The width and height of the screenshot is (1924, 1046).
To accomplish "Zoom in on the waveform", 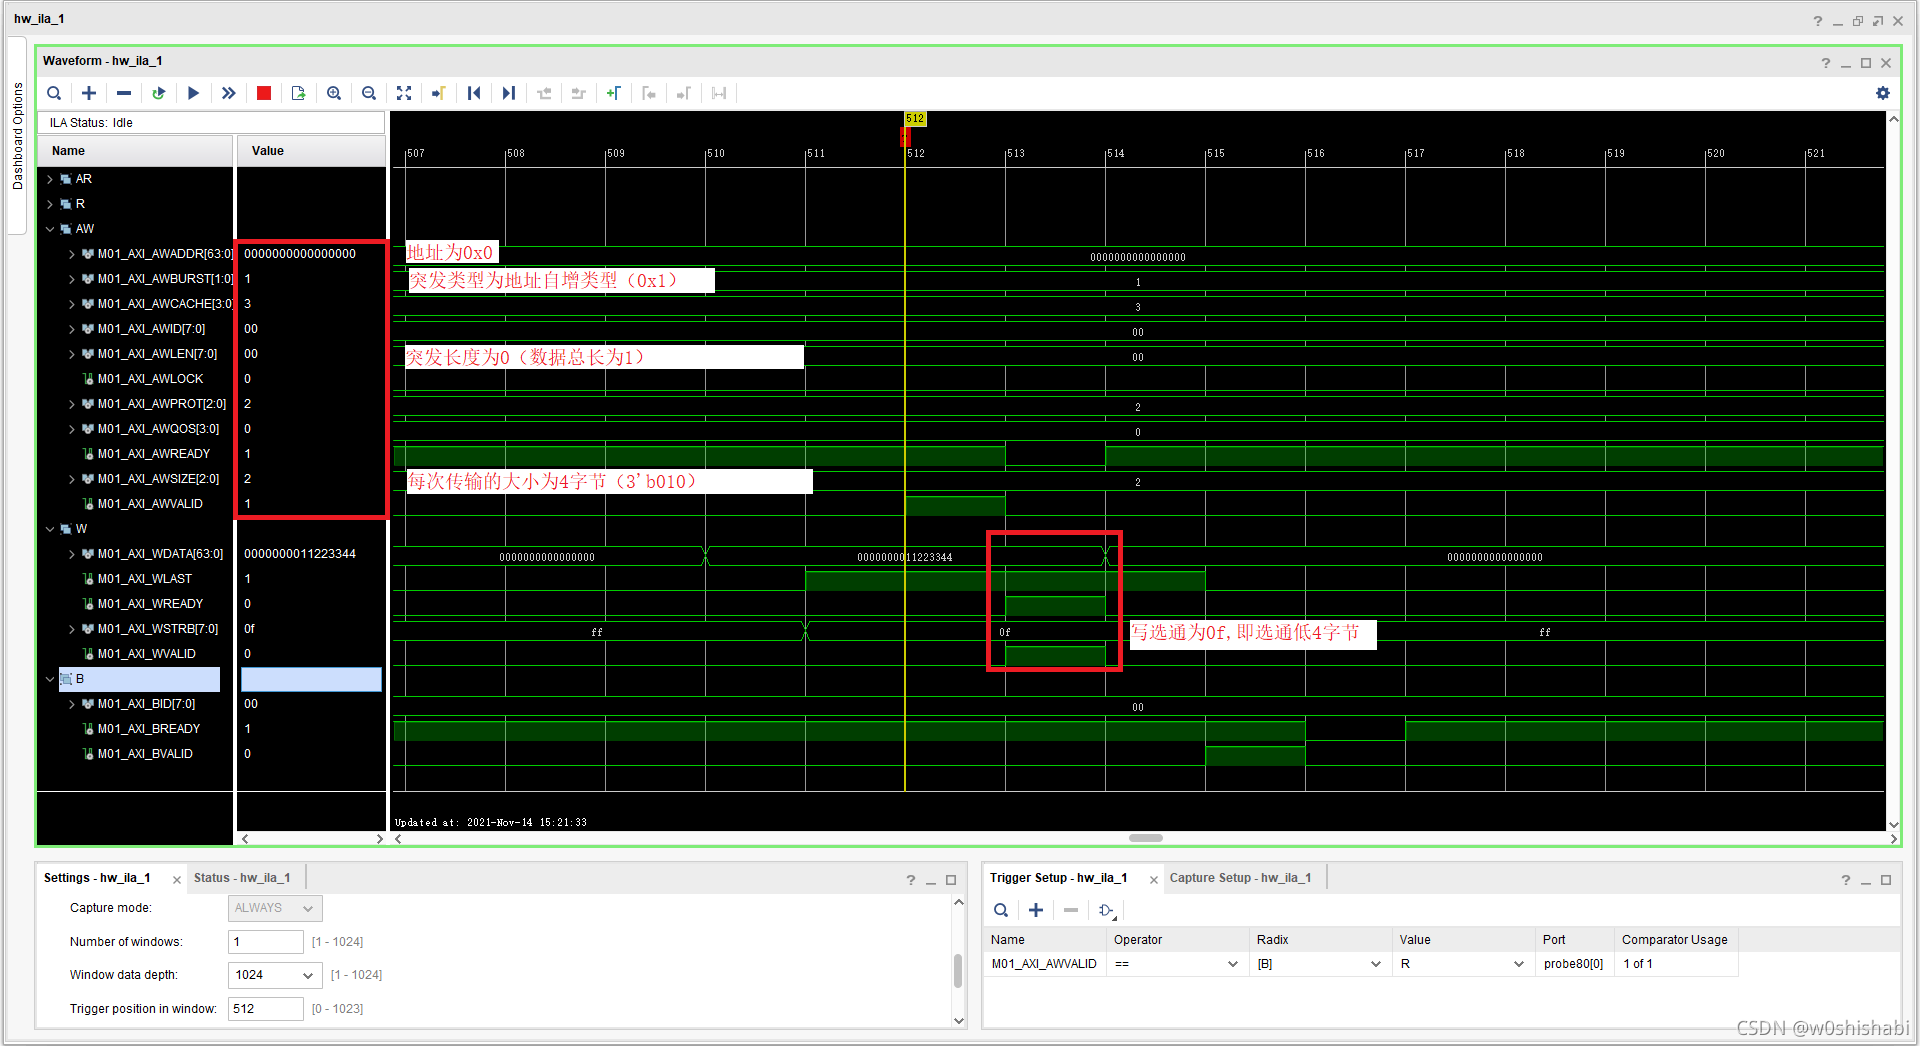I will coord(334,93).
